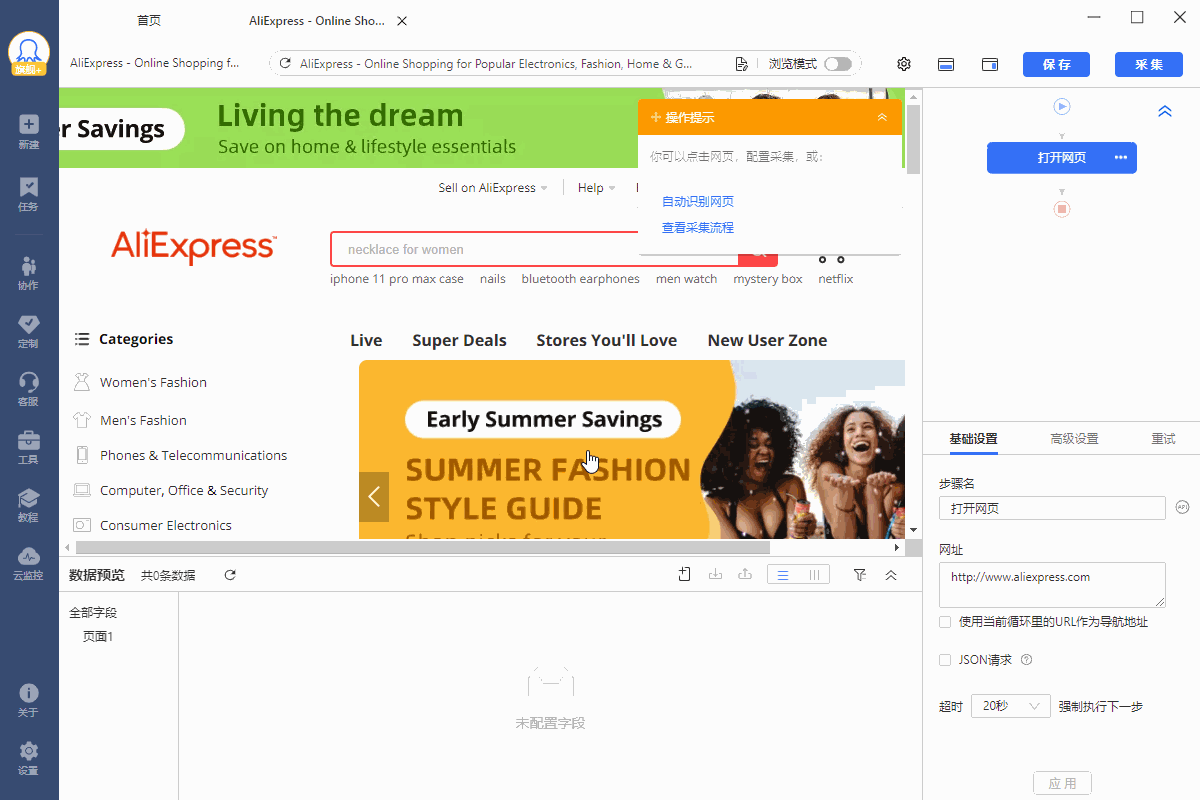The height and width of the screenshot is (800, 1200).
Task: Click the 应用 apply button
Action: click(1062, 784)
